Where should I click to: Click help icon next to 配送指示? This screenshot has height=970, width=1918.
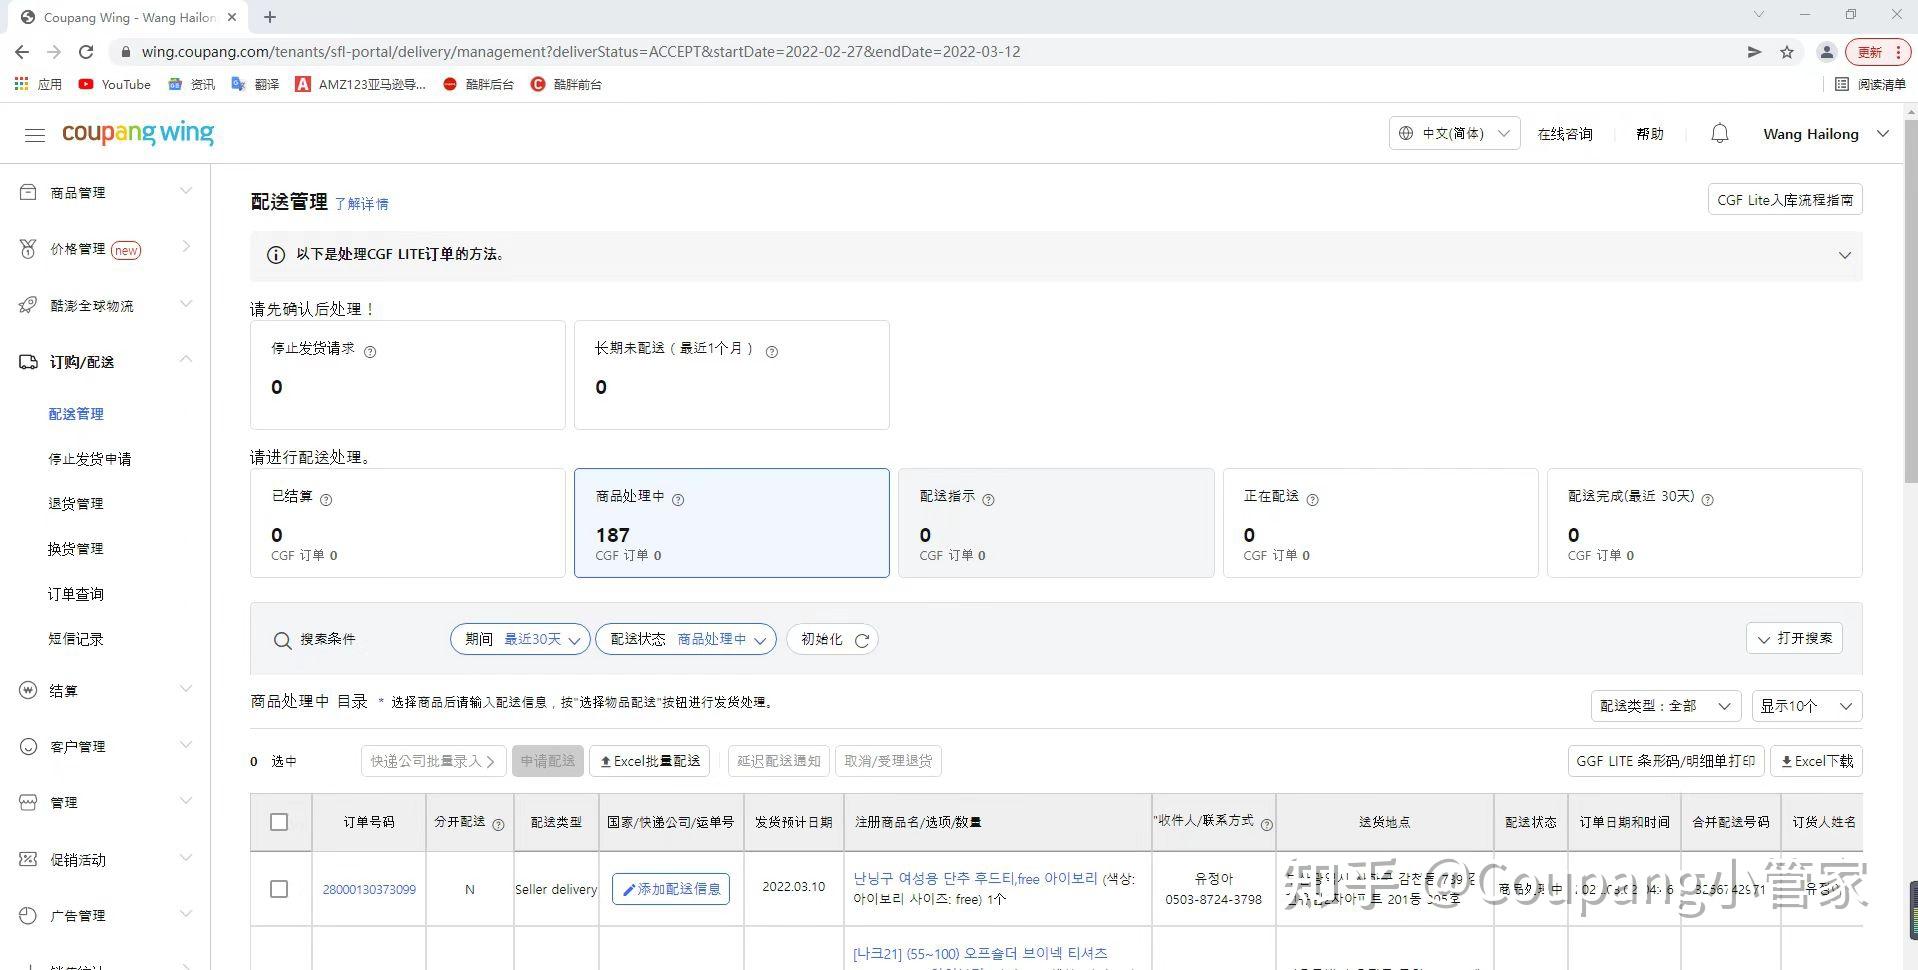[988, 500]
